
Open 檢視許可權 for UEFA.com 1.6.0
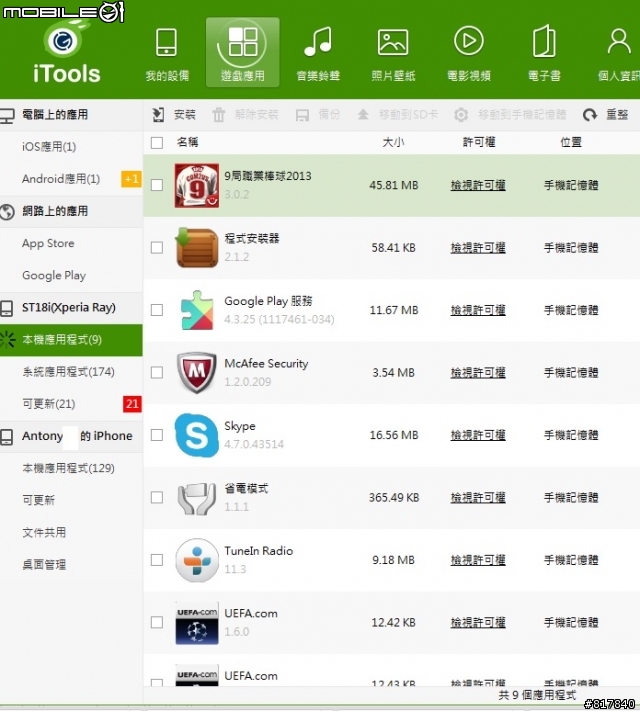(478, 623)
